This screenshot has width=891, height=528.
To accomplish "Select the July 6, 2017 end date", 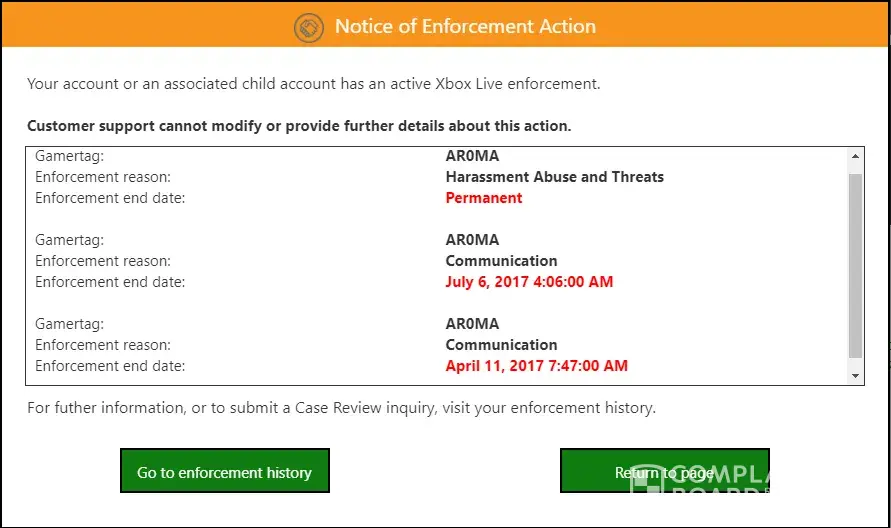I will (x=529, y=282).
